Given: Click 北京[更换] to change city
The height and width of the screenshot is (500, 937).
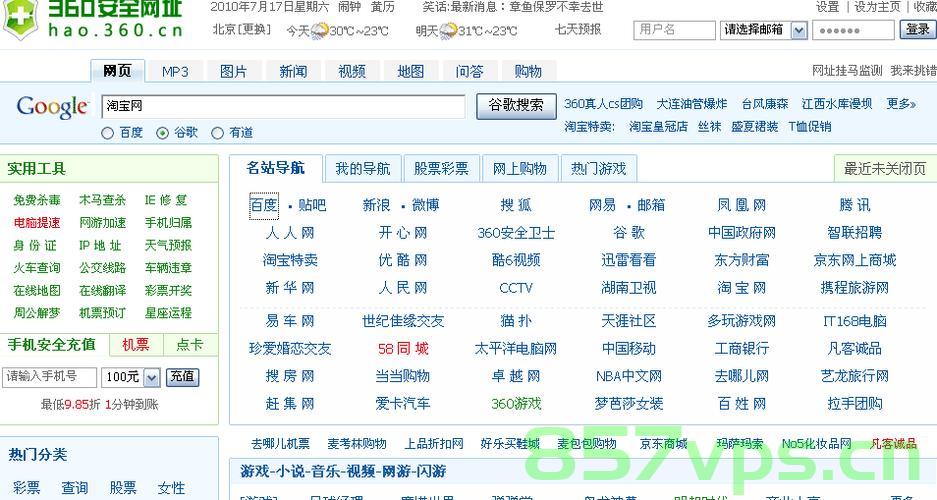Looking at the screenshot, I should click(x=242, y=29).
